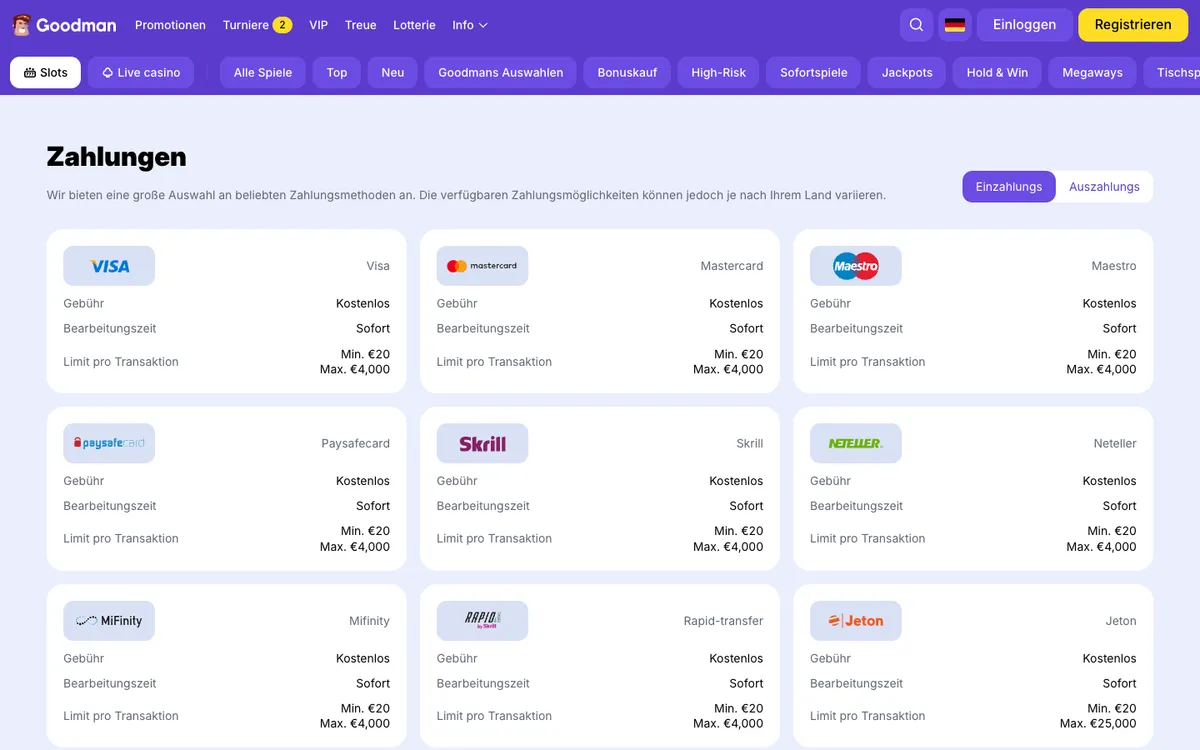This screenshot has height=750, width=1200.
Task: Click the Mastercard name label
Action: [732, 266]
